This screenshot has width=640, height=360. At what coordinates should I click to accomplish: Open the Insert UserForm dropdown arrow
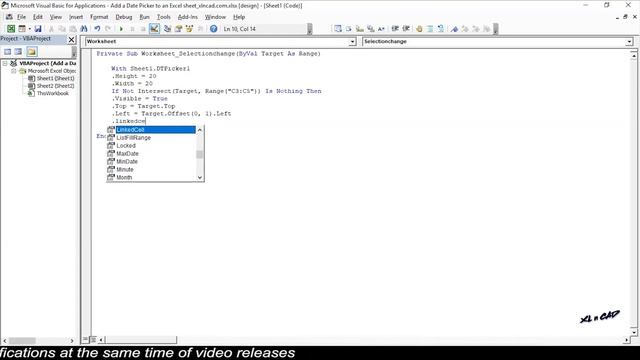[x=29, y=29]
